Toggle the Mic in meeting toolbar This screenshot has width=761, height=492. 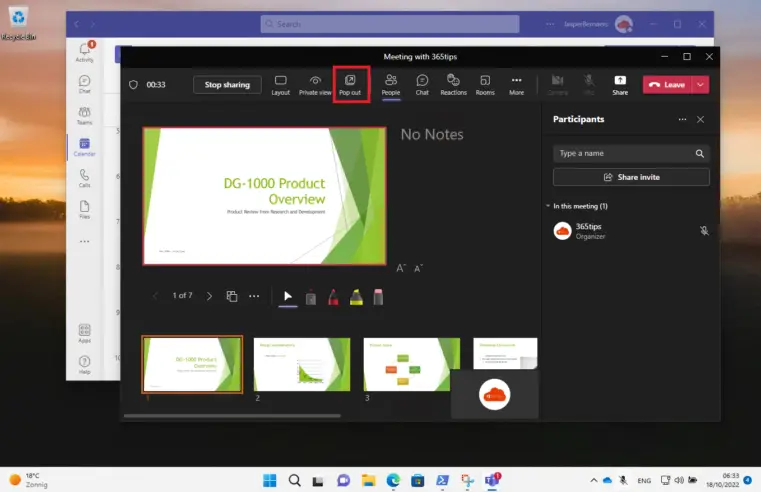point(589,85)
